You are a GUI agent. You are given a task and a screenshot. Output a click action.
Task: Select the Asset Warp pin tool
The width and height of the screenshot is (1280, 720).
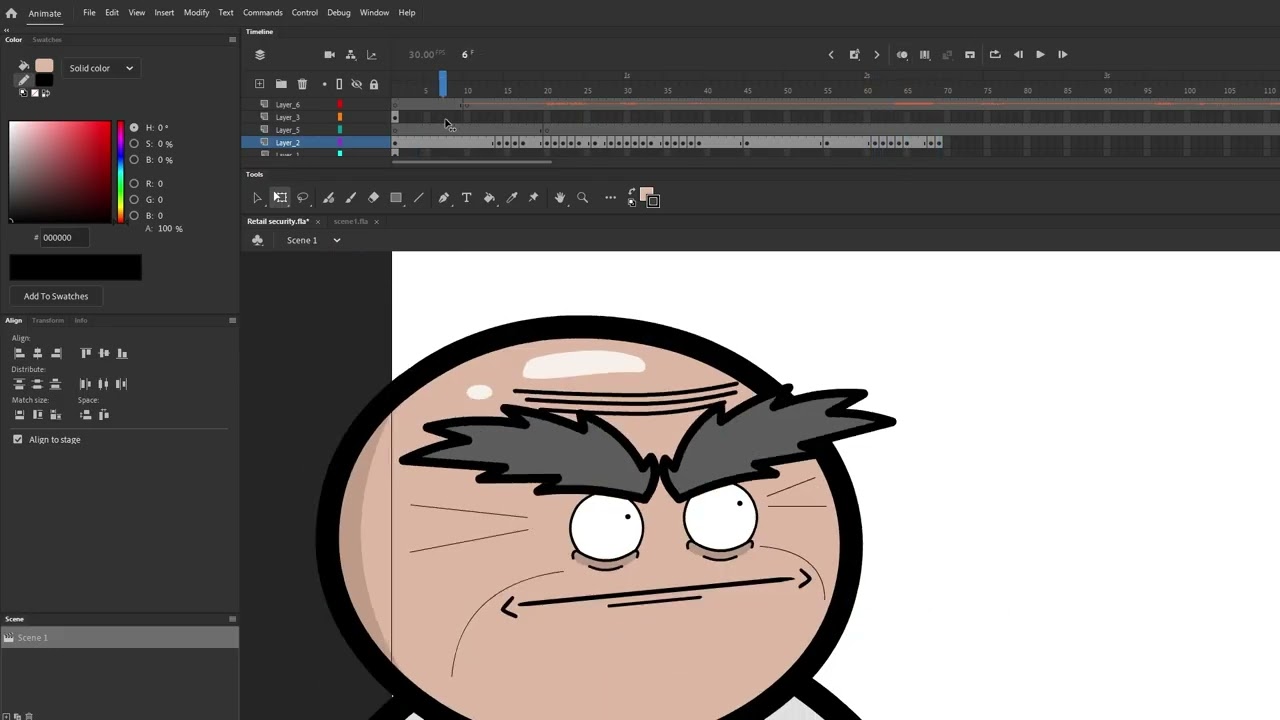pos(533,198)
